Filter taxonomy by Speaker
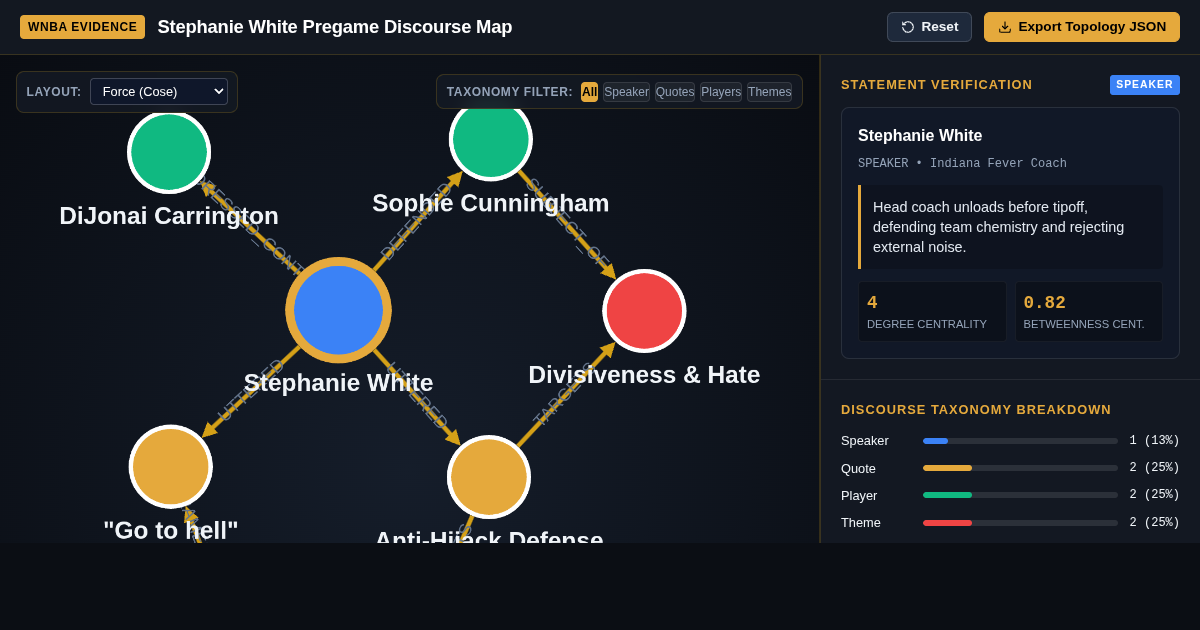Viewport: 1200px width, 630px height. (626, 92)
